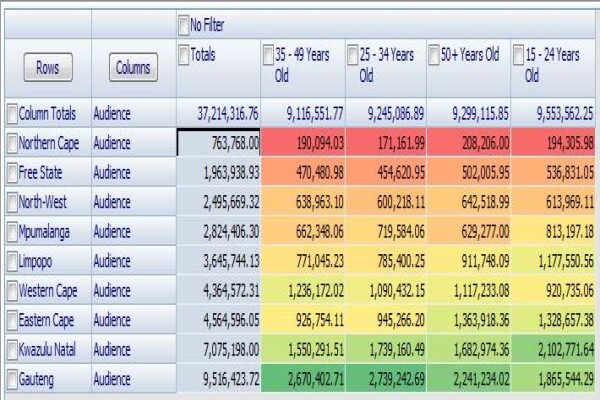Tick the 25 - 34 Years Old checkbox
The width and height of the screenshot is (600, 400).
pos(352,54)
